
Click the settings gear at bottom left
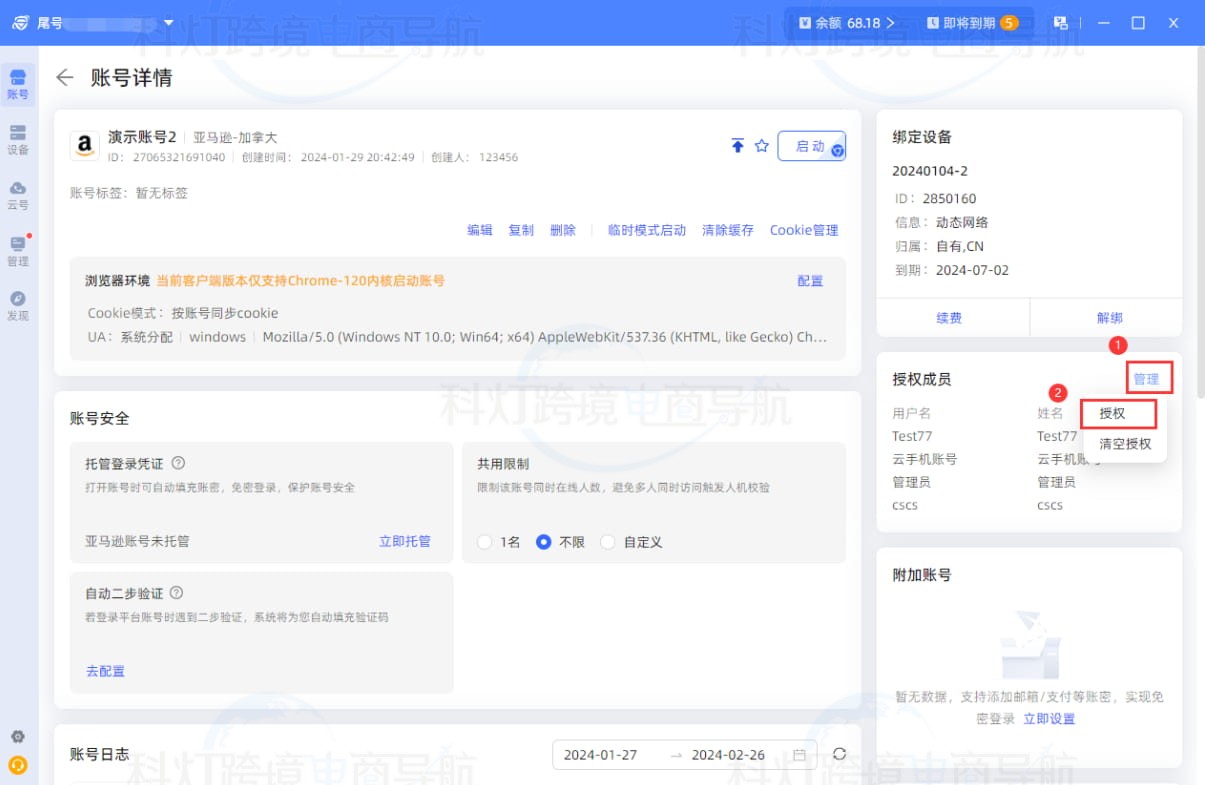18,736
